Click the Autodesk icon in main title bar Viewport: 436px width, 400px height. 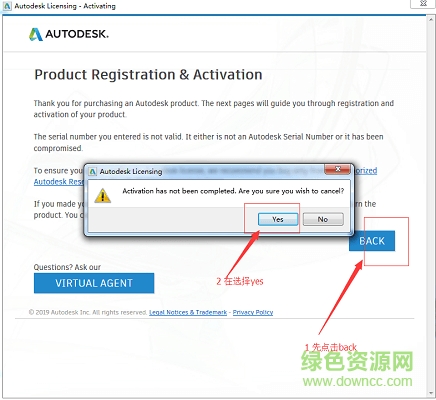pyautogui.click(x=7, y=6)
